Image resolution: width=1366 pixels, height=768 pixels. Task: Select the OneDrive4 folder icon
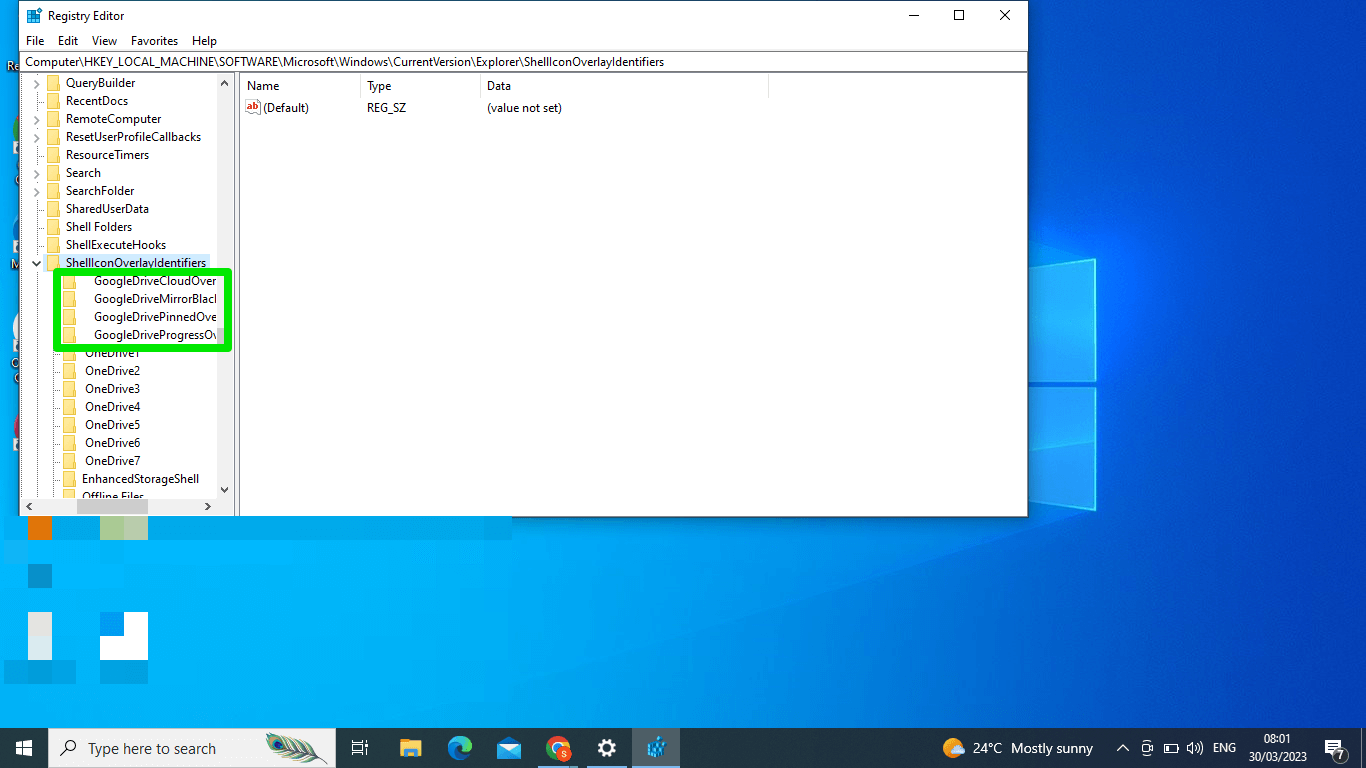(x=69, y=407)
